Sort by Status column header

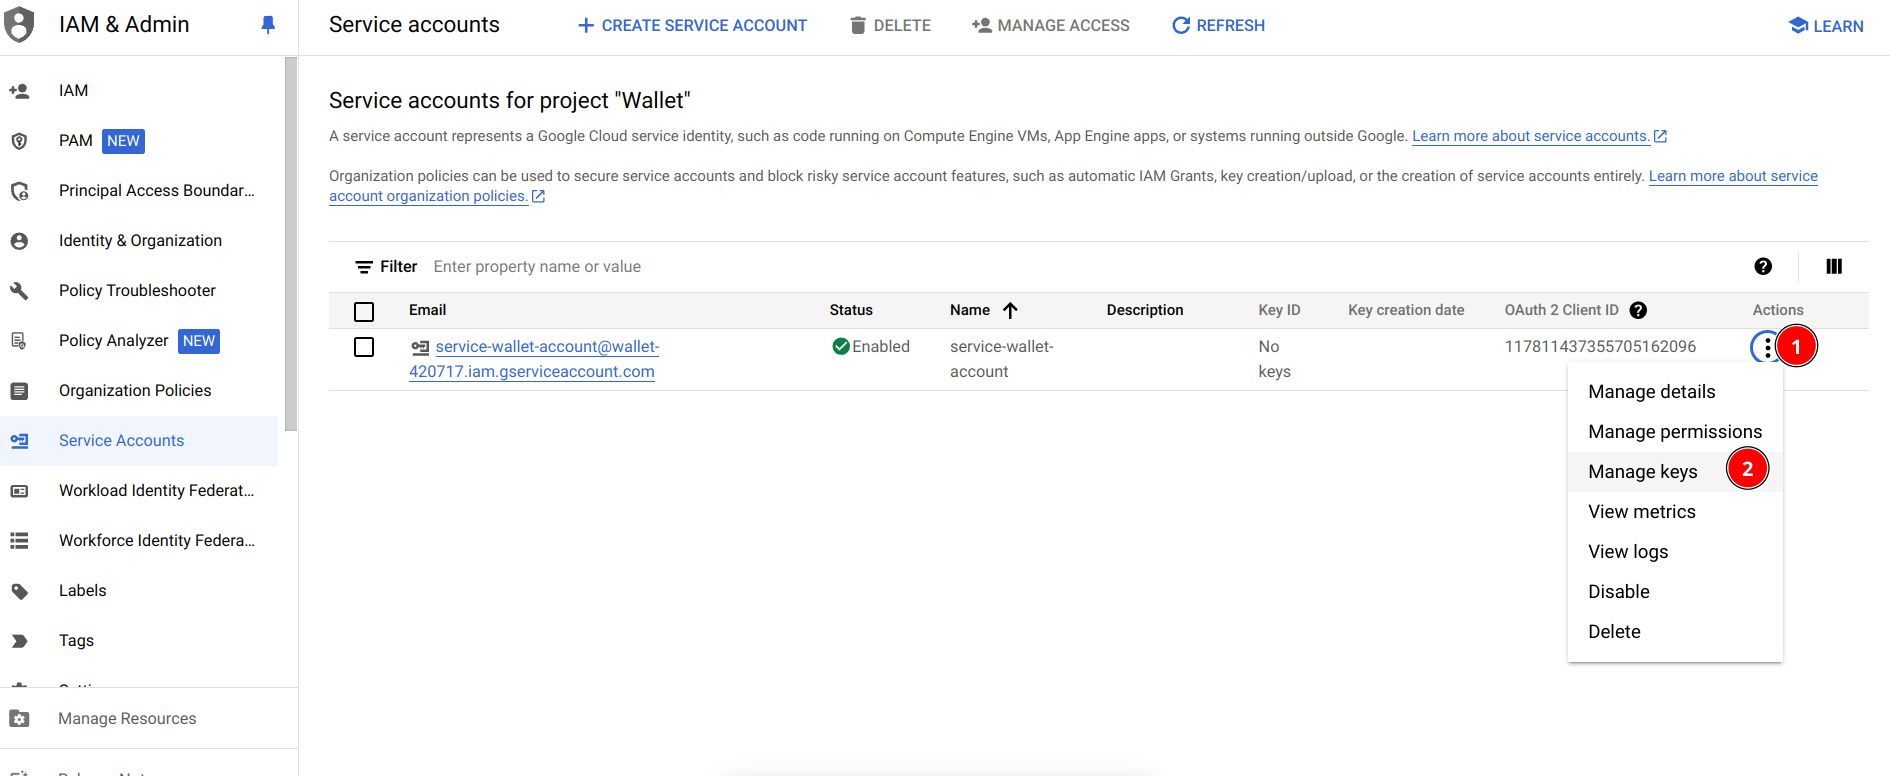(x=851, y=310)
